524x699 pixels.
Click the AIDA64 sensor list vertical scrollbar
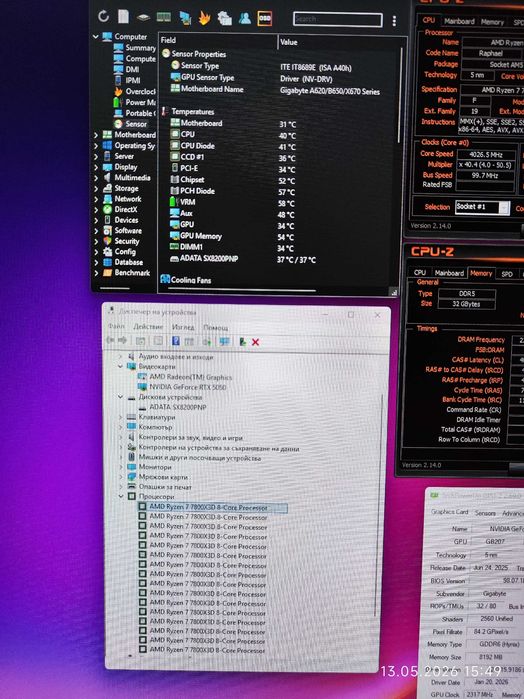pos(400,96)
